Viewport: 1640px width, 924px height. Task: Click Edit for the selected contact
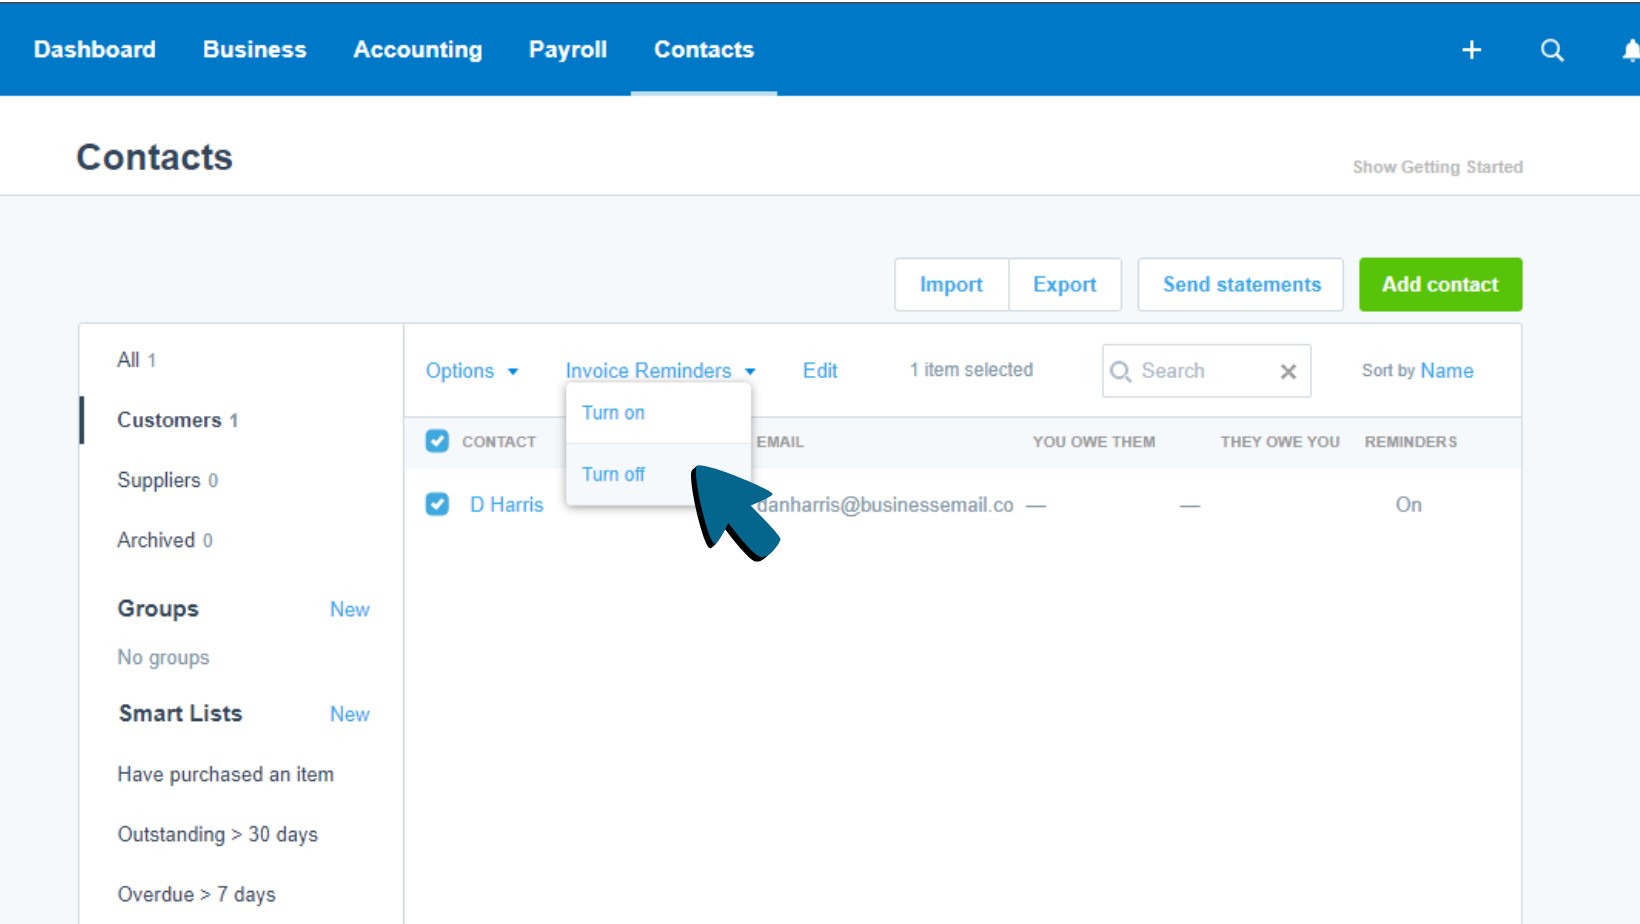point(820,371)
